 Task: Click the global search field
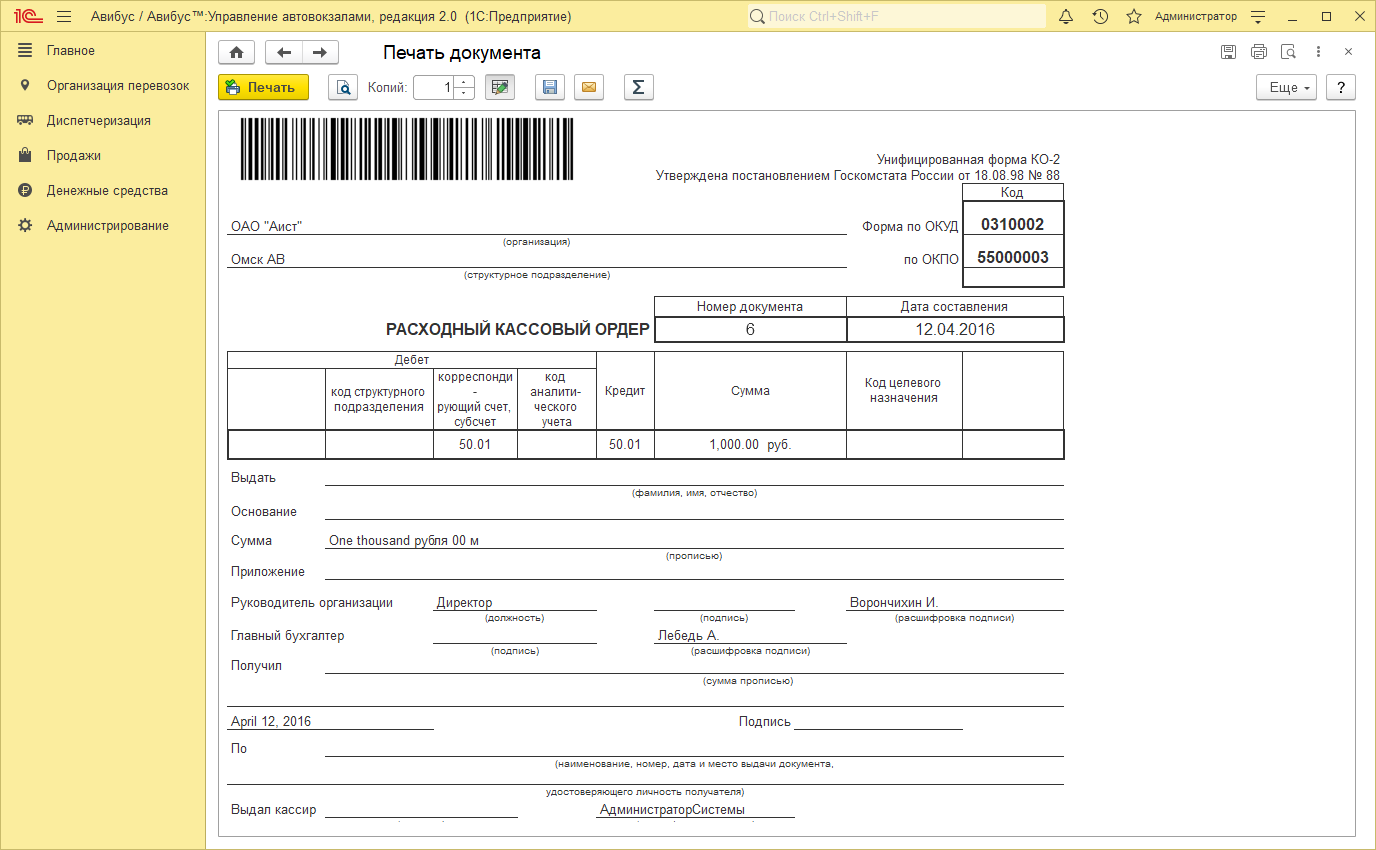click(900, 17)
